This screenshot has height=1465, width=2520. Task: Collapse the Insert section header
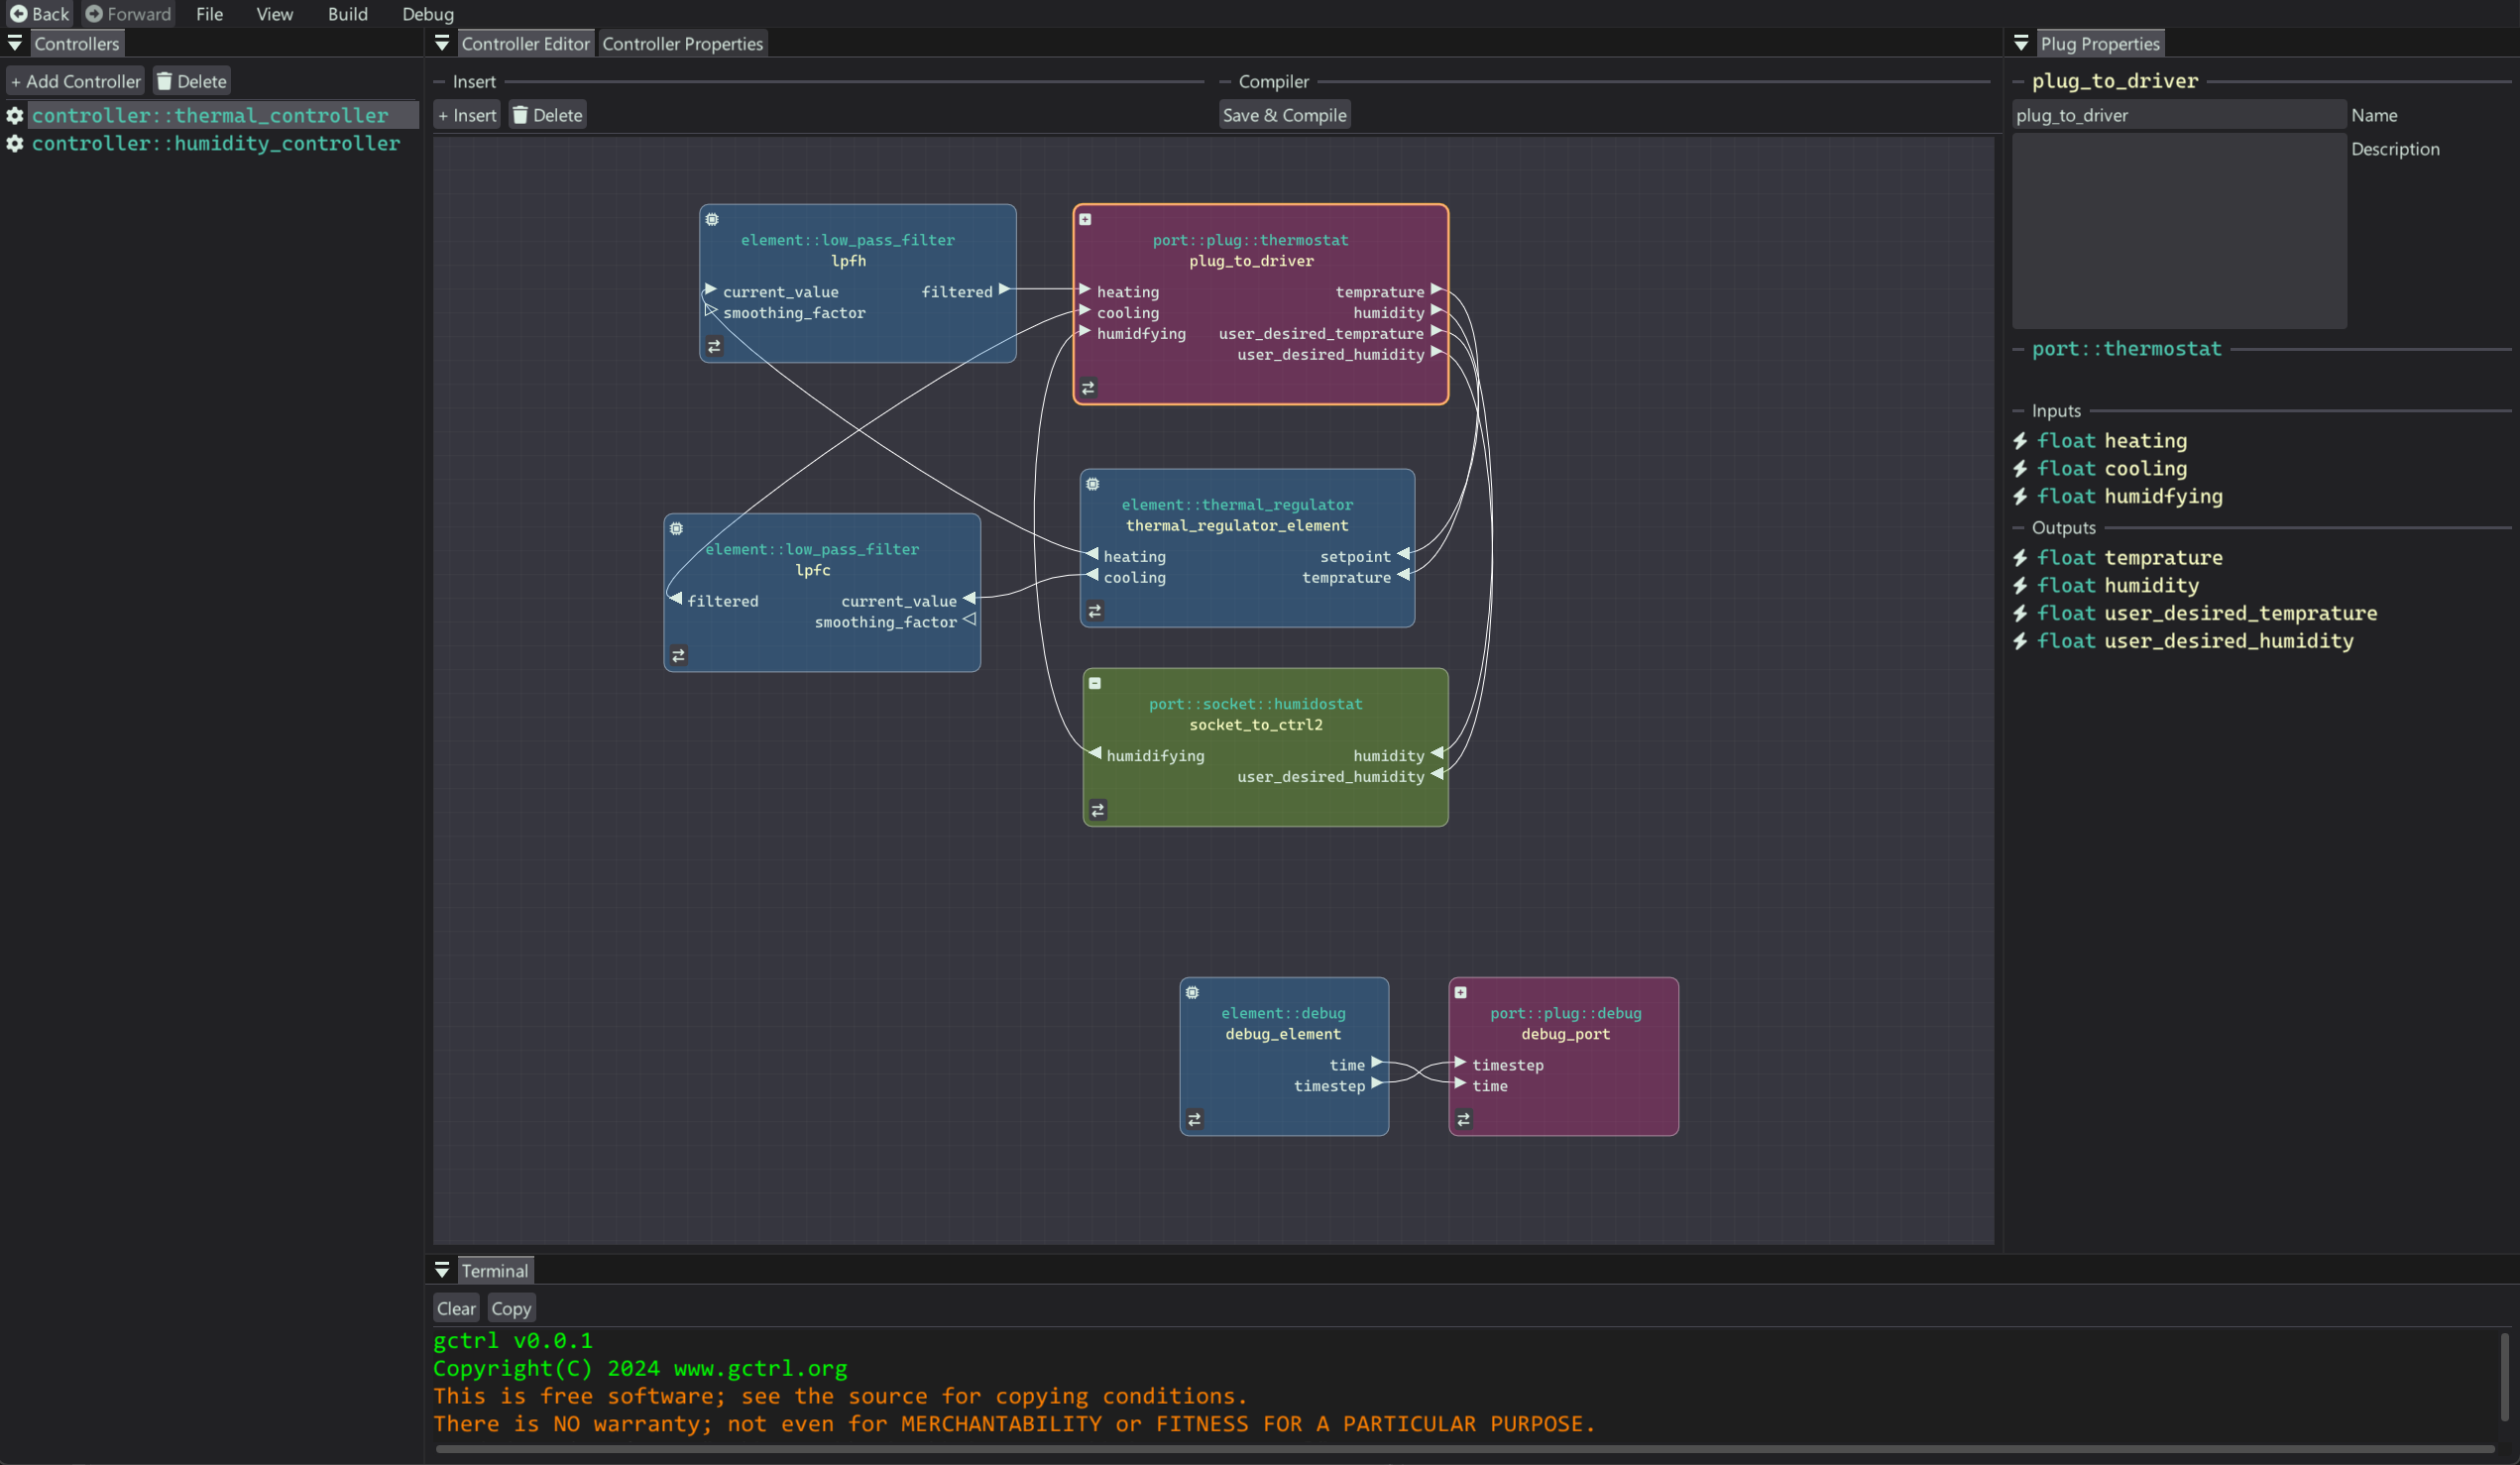click(x=474, y=82)
